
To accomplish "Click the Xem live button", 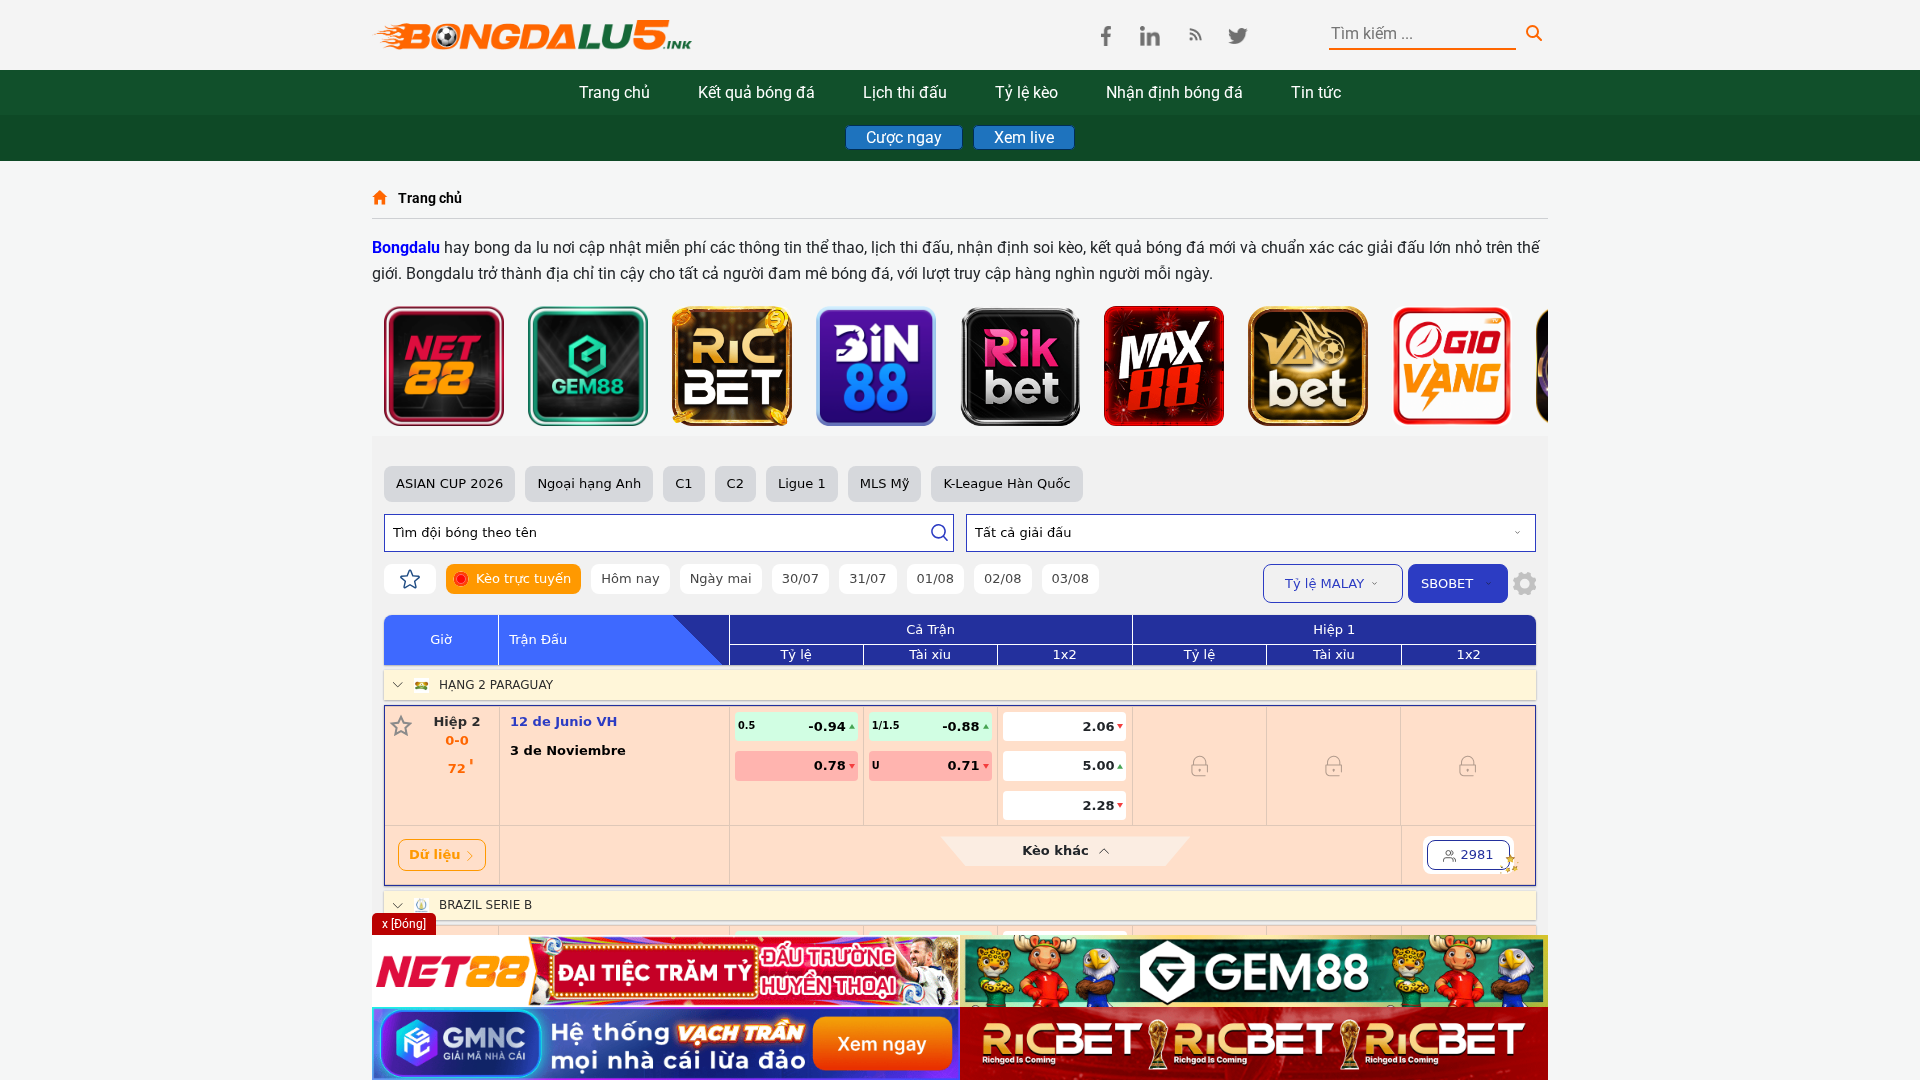I will (x=1024, y=138).
